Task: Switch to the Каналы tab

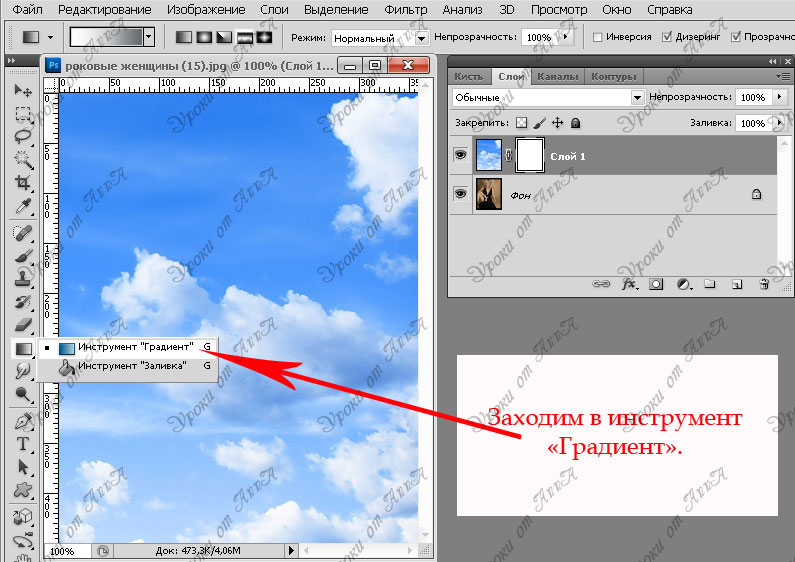Action: 557,77
